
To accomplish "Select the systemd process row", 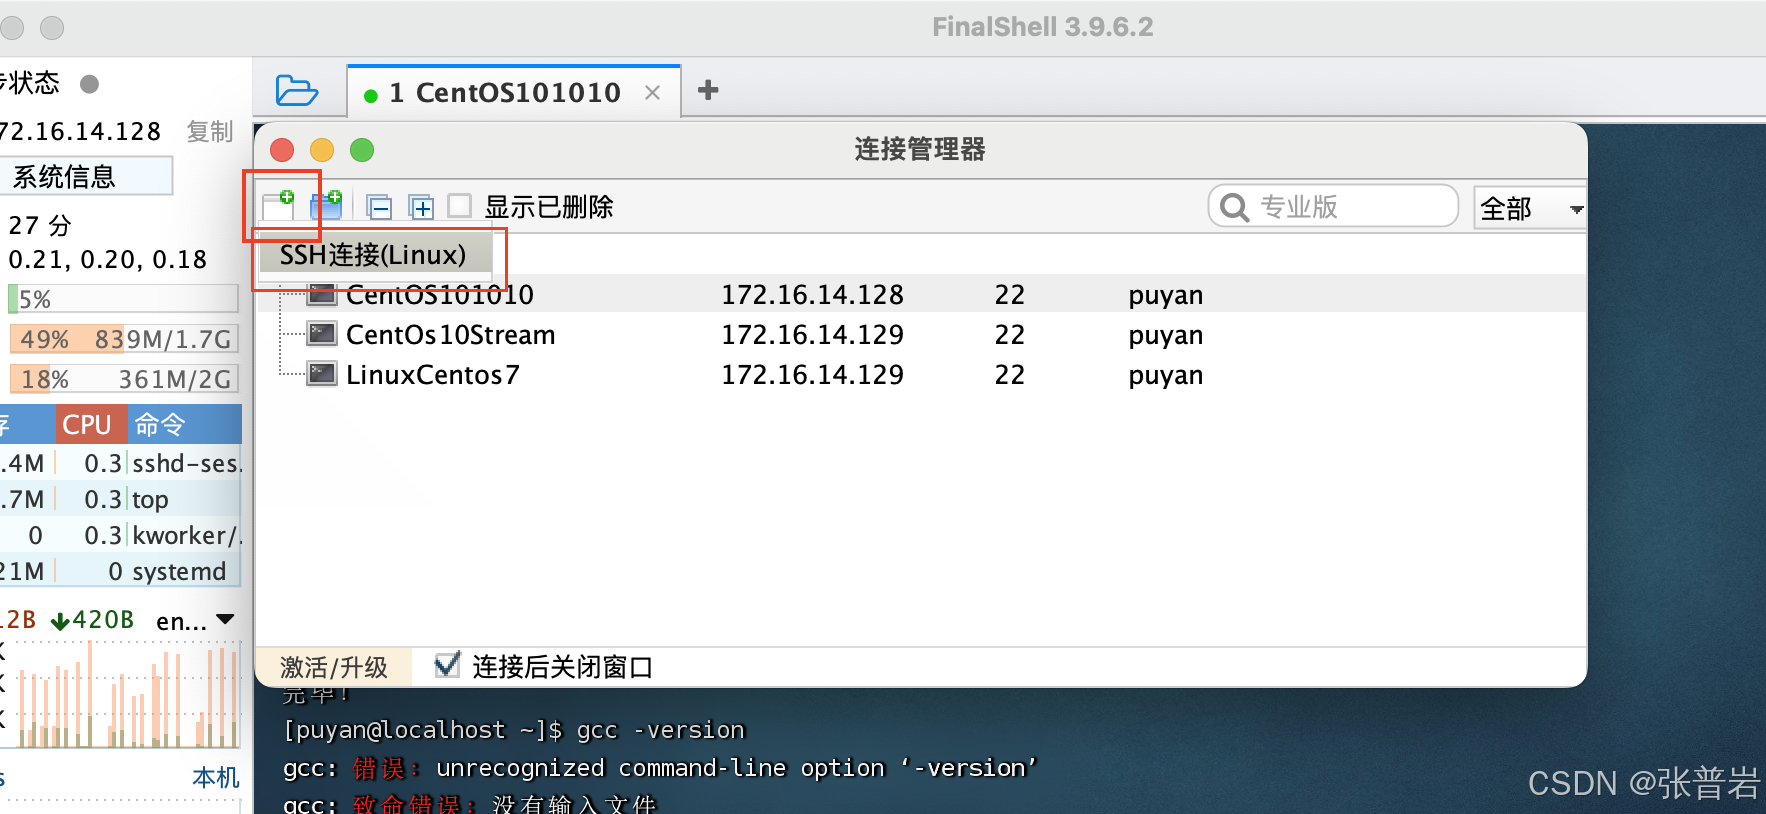I will [x=121, y=571].
